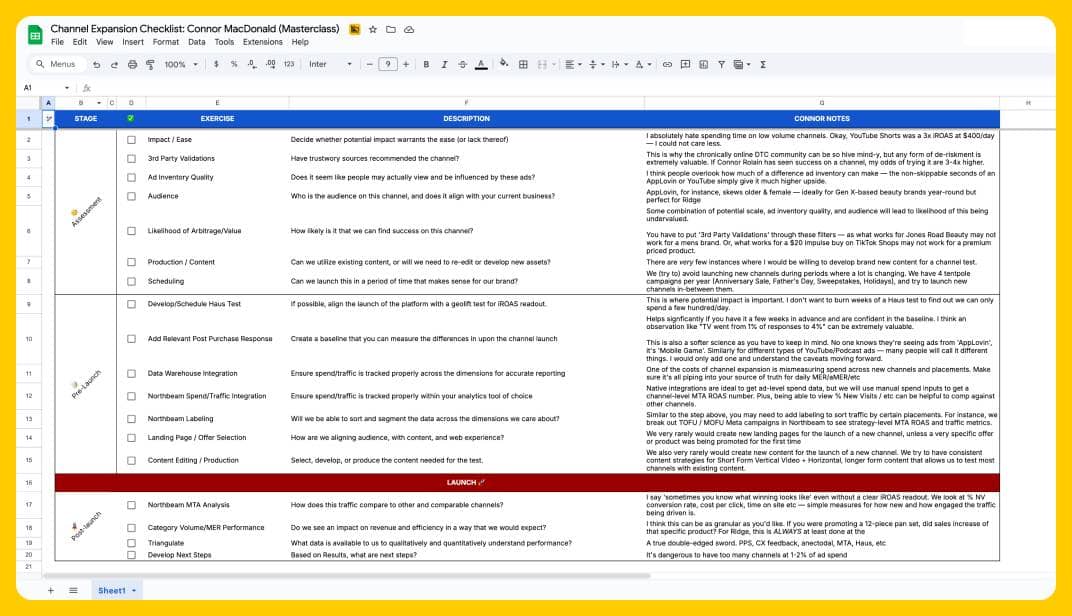Viewport: 1072px width, 616px height.
Task: Open the Zoom level dropdown
Action: point(182,63)
